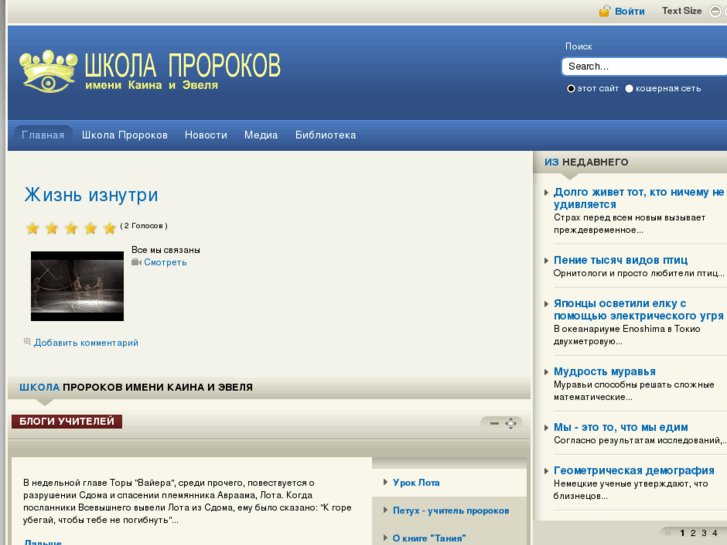Open Японцы осветили елку article
727x545 pixels.
pos(638,309)
